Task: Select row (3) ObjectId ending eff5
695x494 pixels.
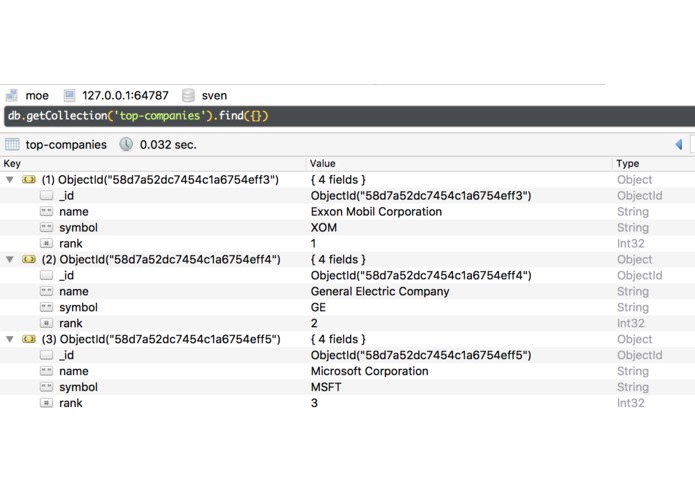Action: (x=161, y=339)
